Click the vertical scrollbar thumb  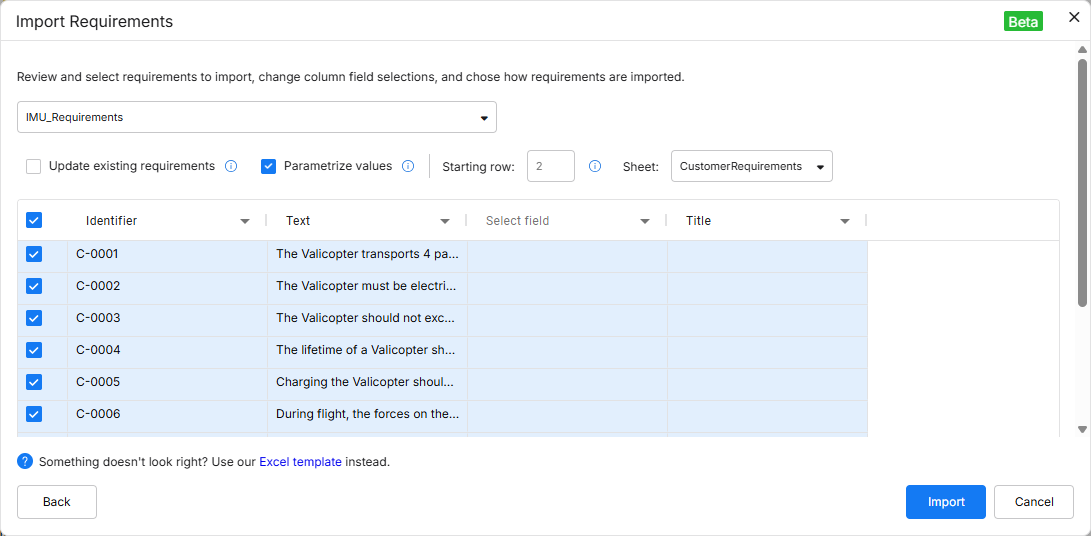click(1082, 182)
